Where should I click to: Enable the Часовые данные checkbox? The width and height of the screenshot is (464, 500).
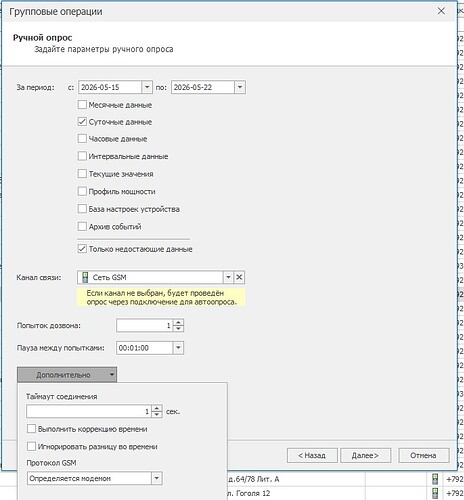(x=82, y=139)
